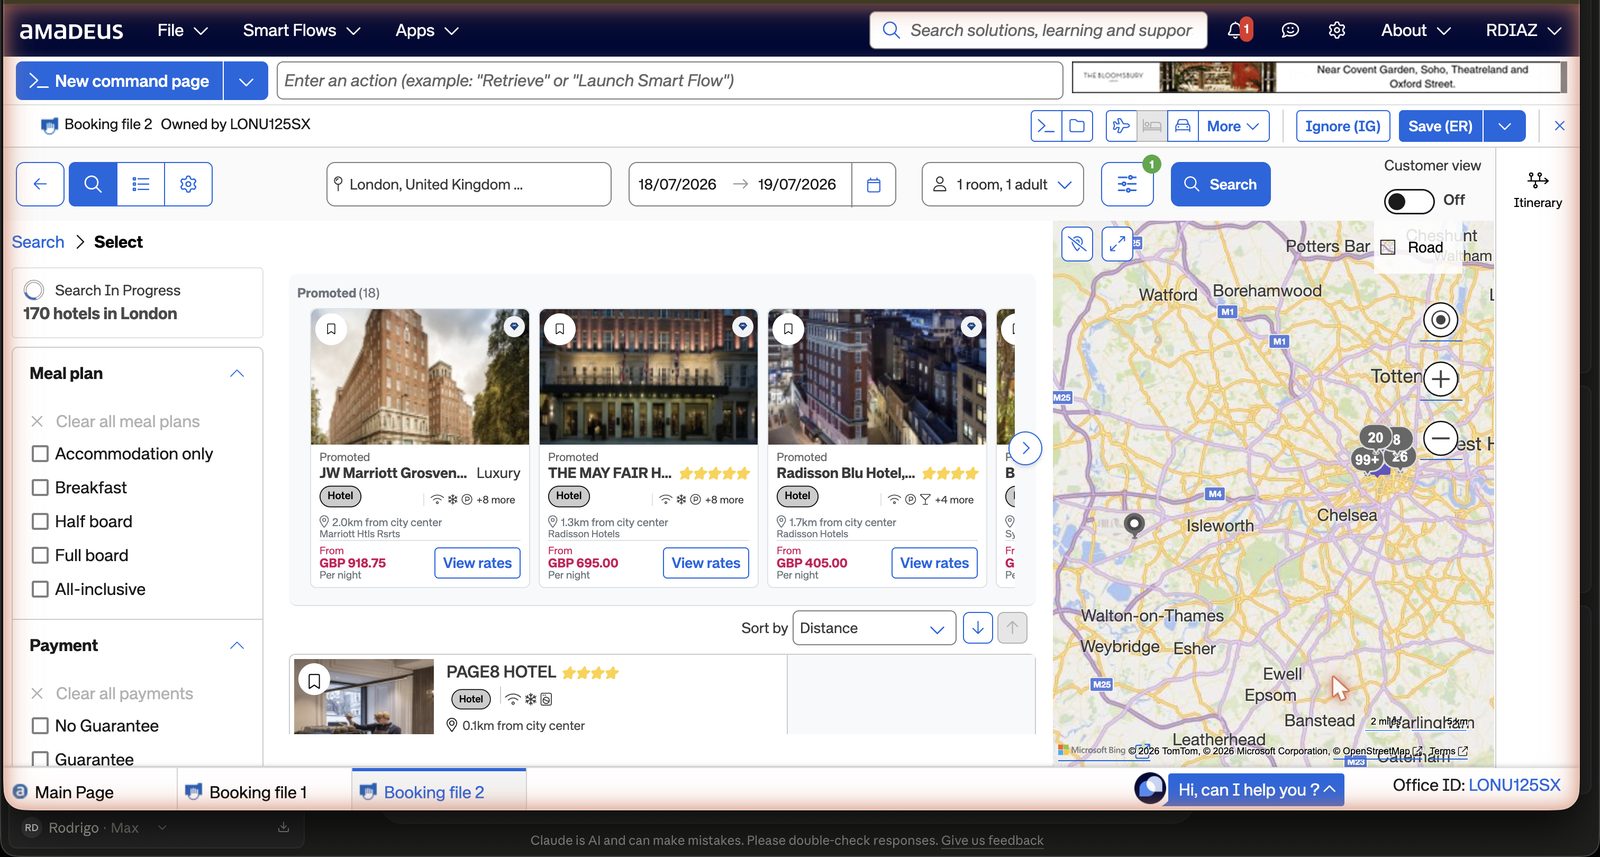Check the Half board filter
This screenshot has width=1600, height=857.
40,522
